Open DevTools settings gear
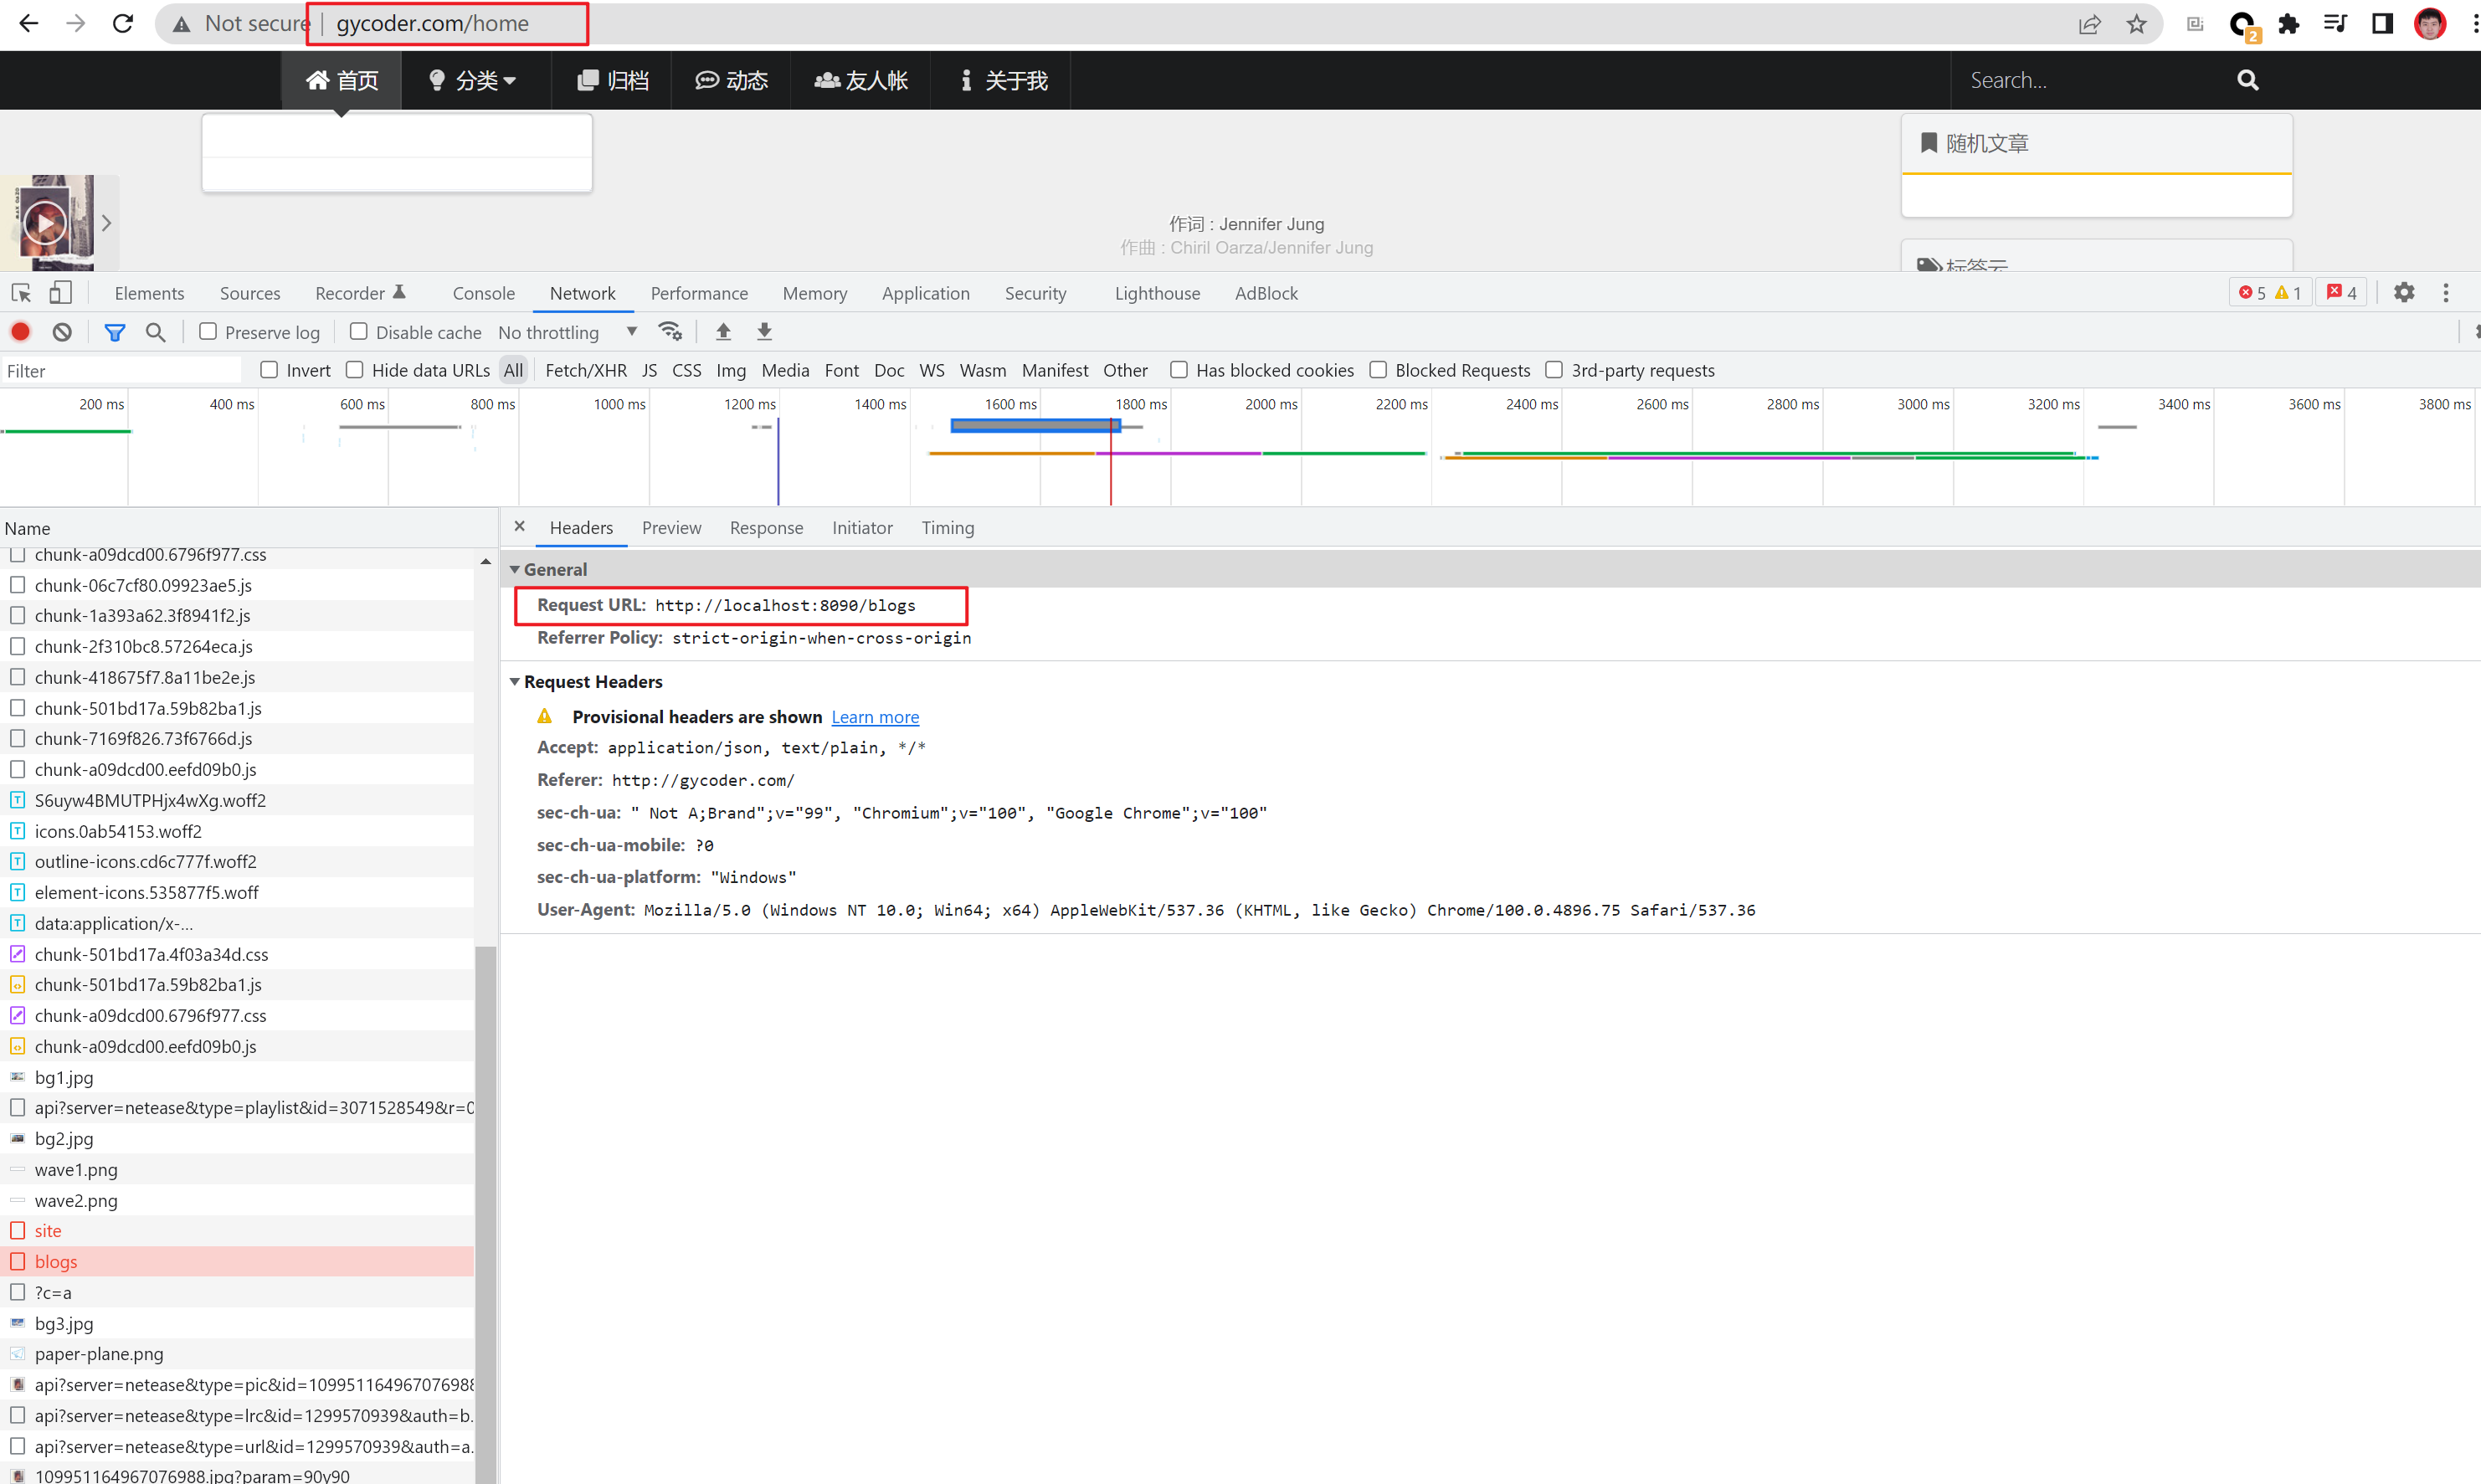 (2405, 292)
